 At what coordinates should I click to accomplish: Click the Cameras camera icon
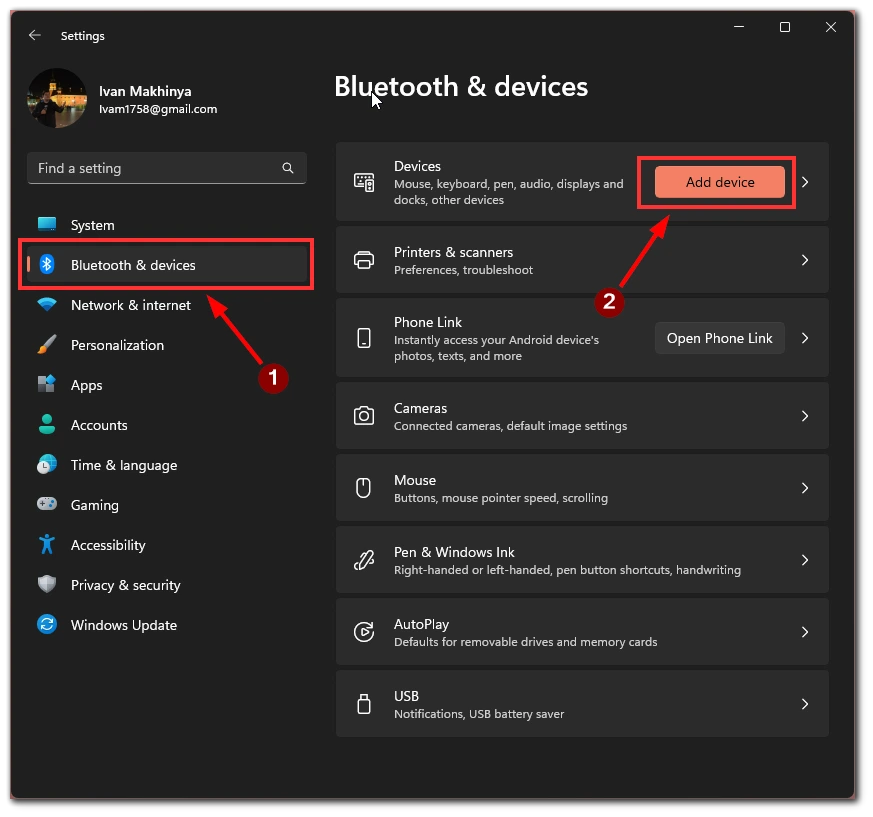[364, 416]
